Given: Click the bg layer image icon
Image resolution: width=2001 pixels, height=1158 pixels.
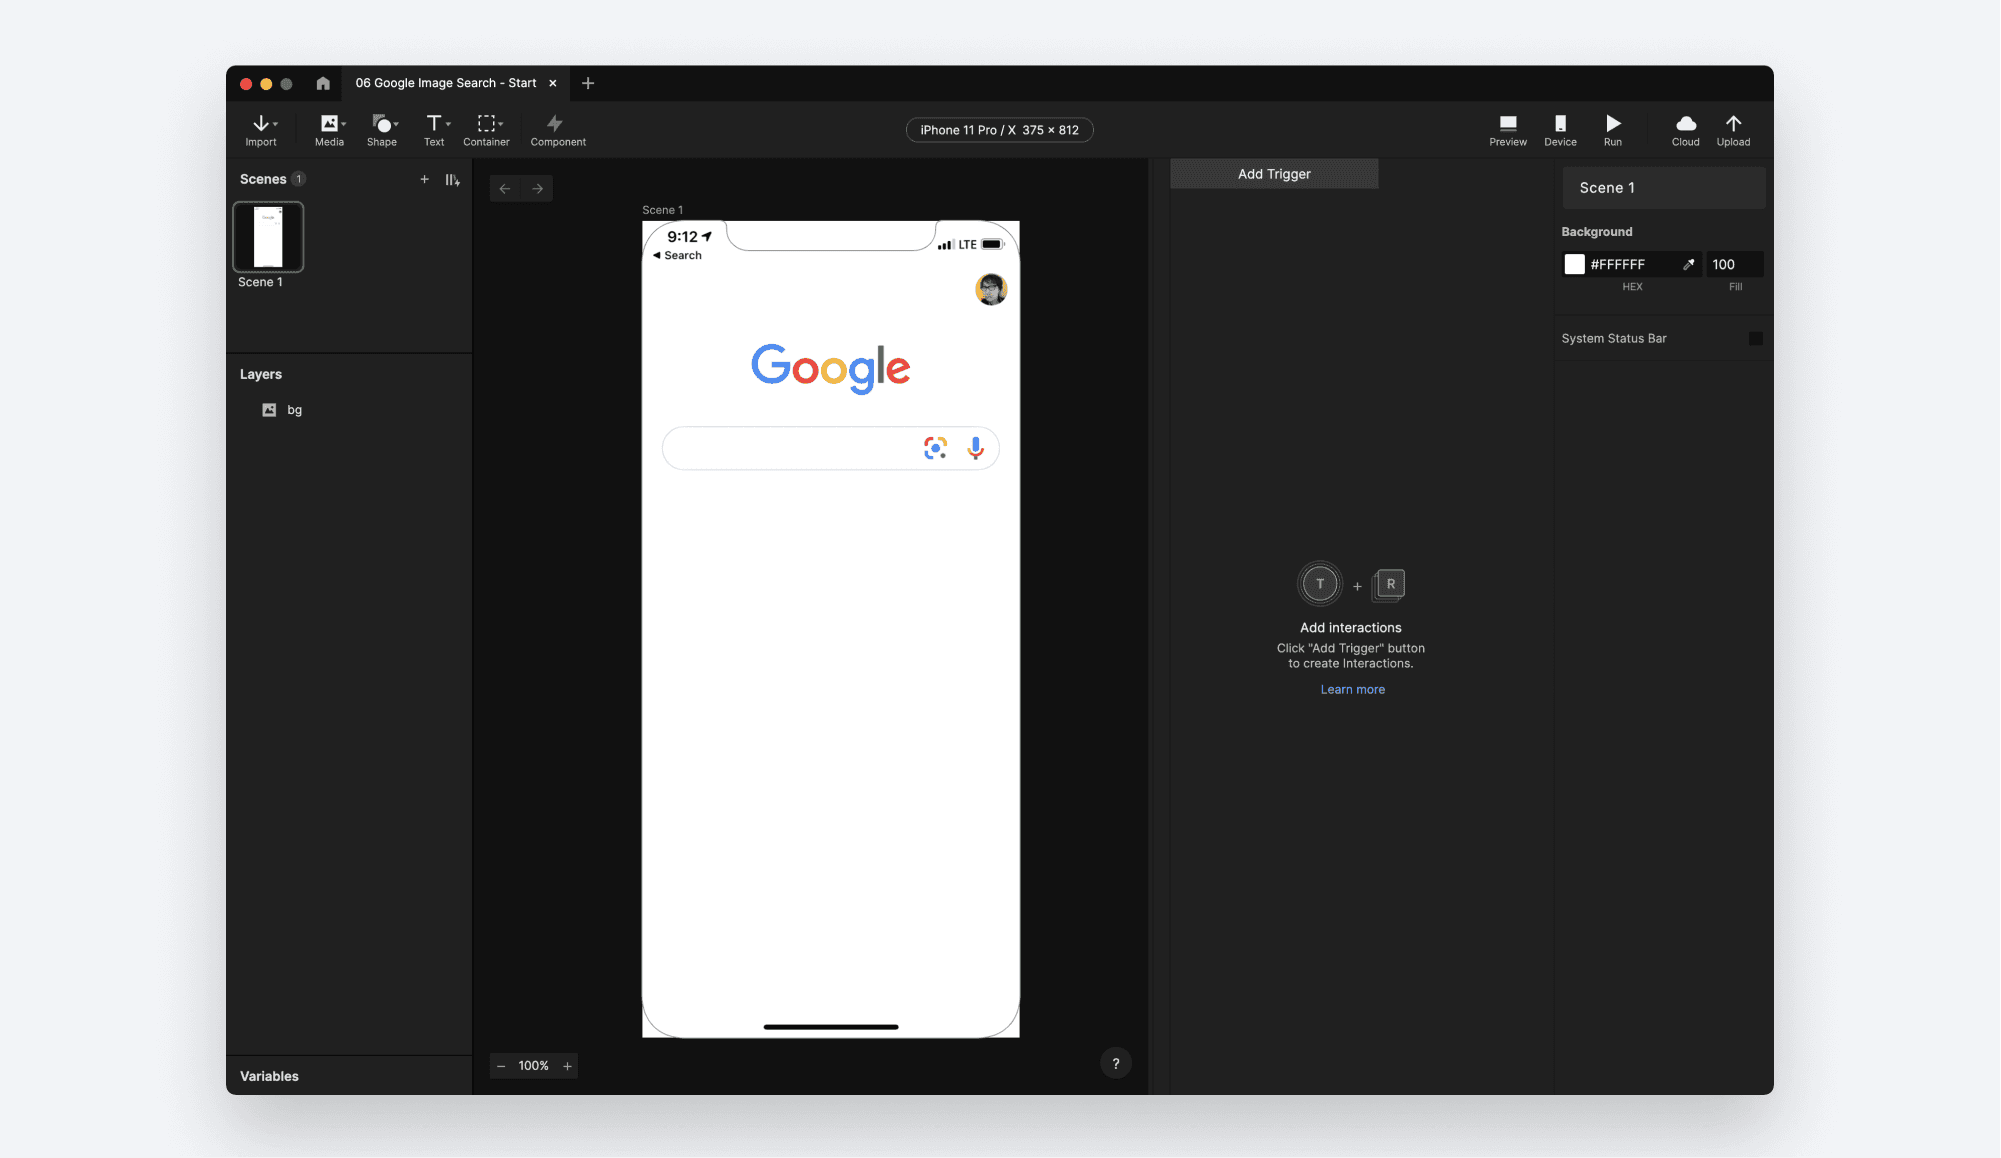Looking at the screenshot, I should (x=269, y=410).
